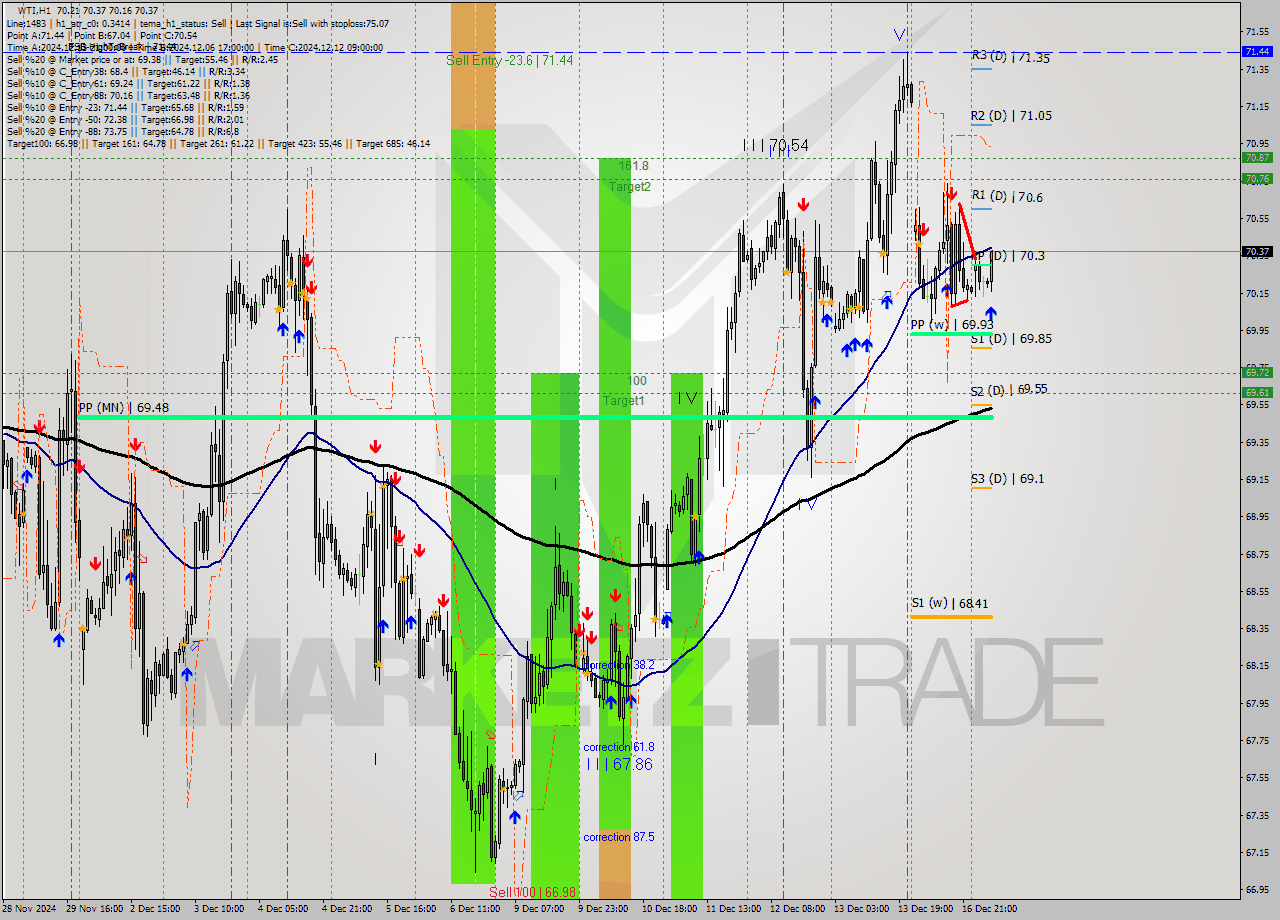1280x920 pixels.
Task: Select the green 69.72 price tag
Action: pyautogui.click(x=1257, y=372)
